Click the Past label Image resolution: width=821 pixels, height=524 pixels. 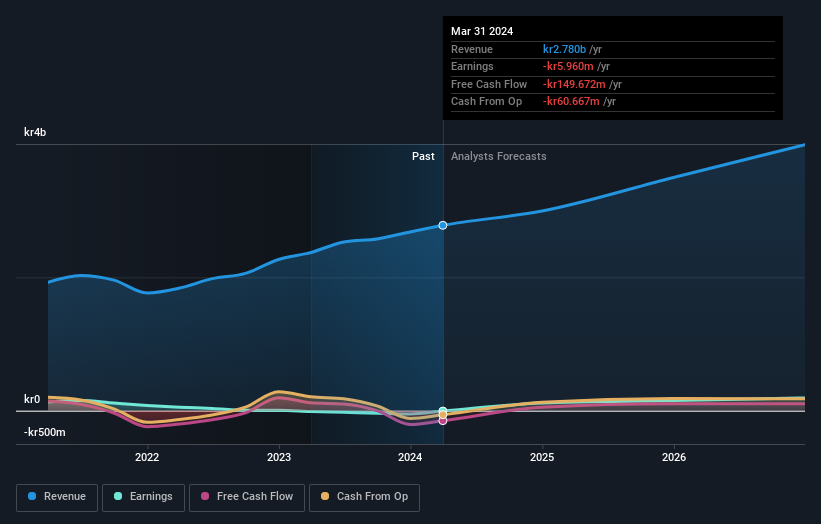tap(423, 156)
